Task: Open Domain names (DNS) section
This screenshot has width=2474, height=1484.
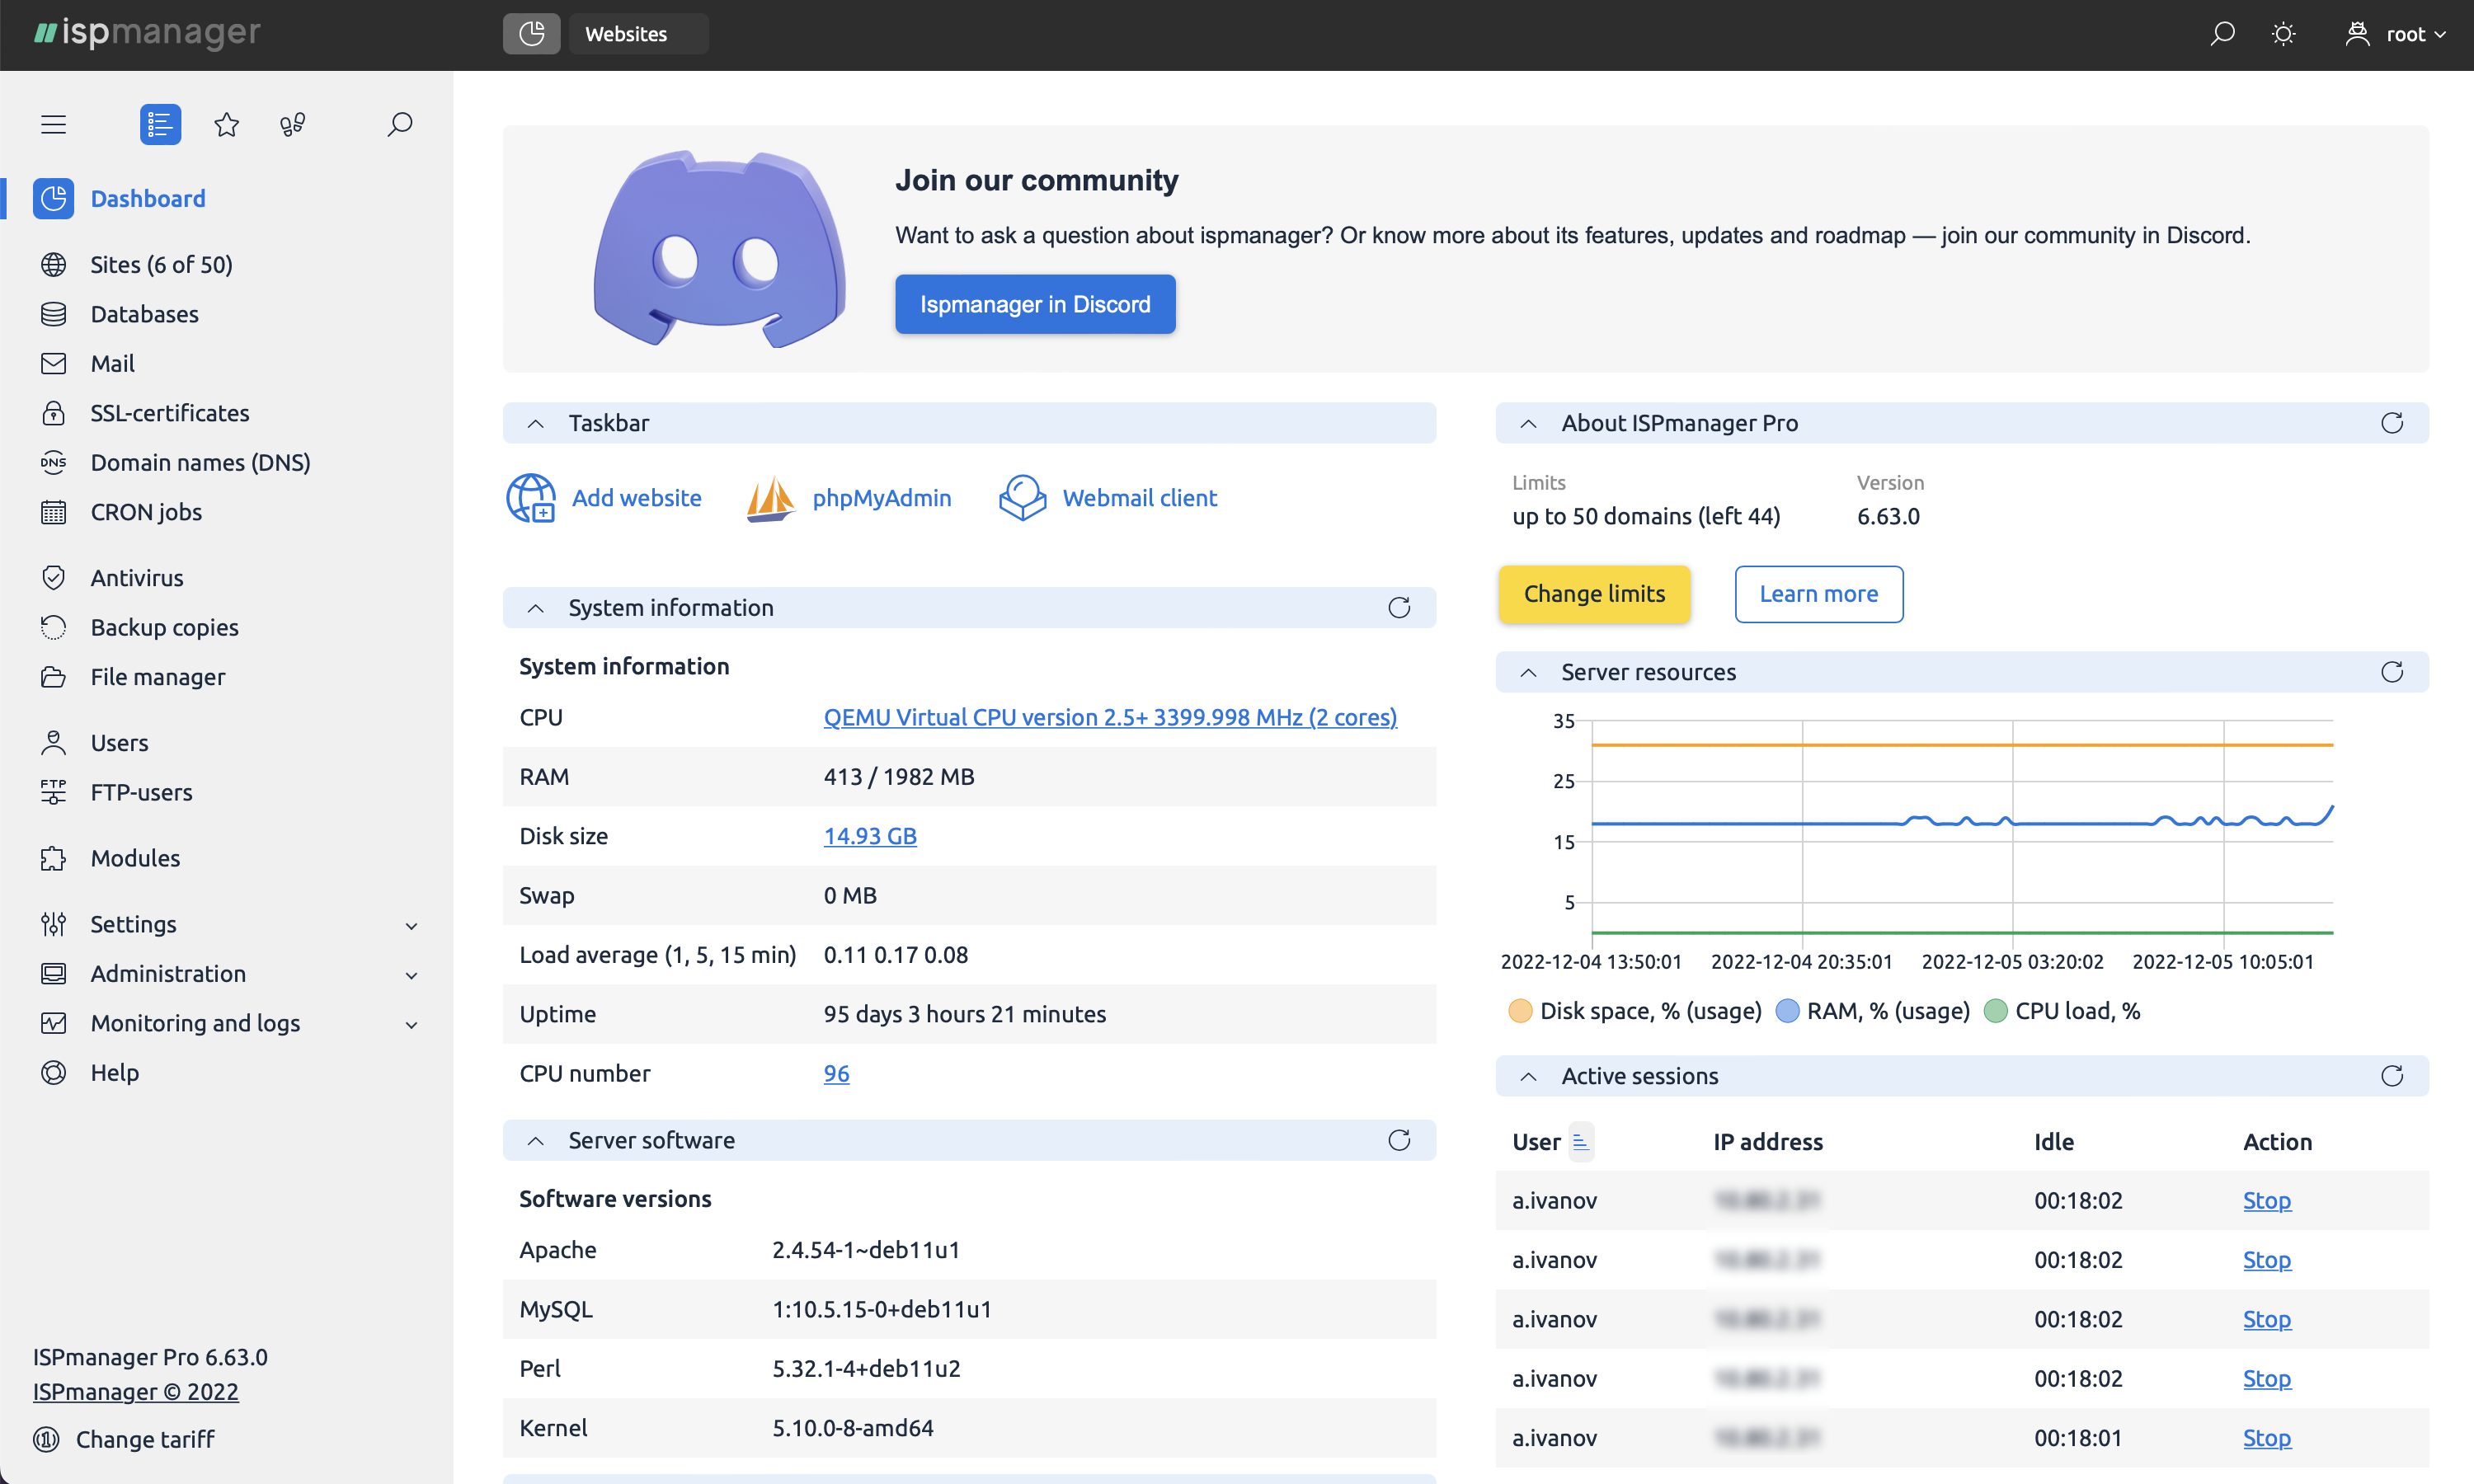Action: click(x=200, y=462)
